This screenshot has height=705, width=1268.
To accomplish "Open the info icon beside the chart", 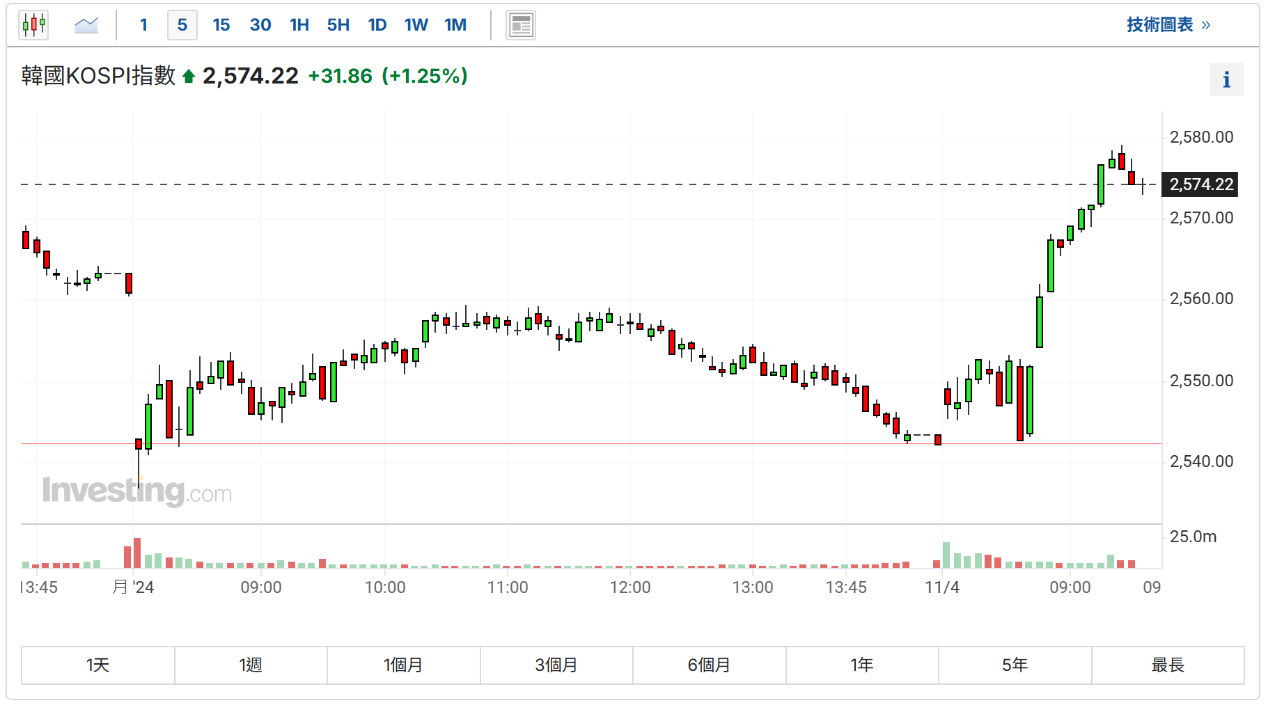I will (1226, 80).
